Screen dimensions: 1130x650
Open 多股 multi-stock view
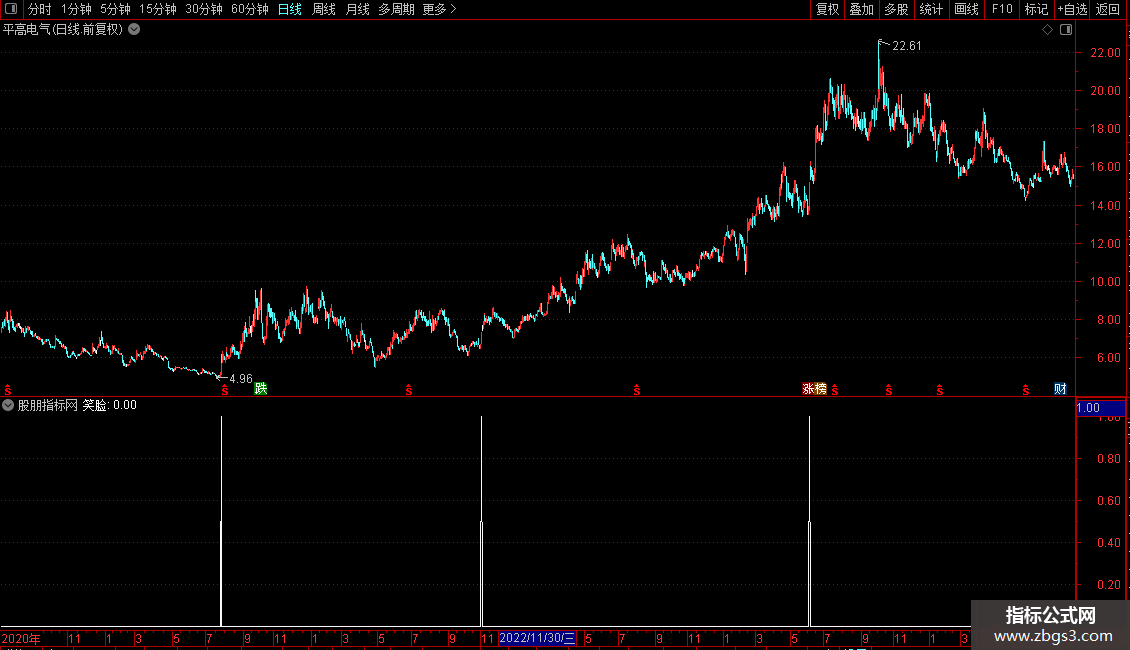pos(896,9)
